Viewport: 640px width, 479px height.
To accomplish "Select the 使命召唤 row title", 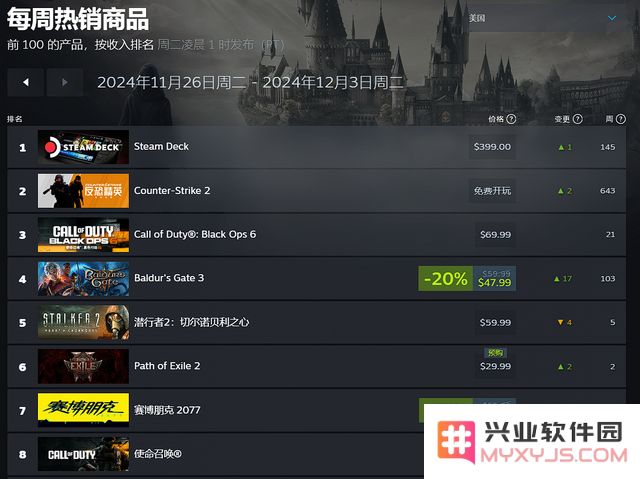I will pos(158,454).
